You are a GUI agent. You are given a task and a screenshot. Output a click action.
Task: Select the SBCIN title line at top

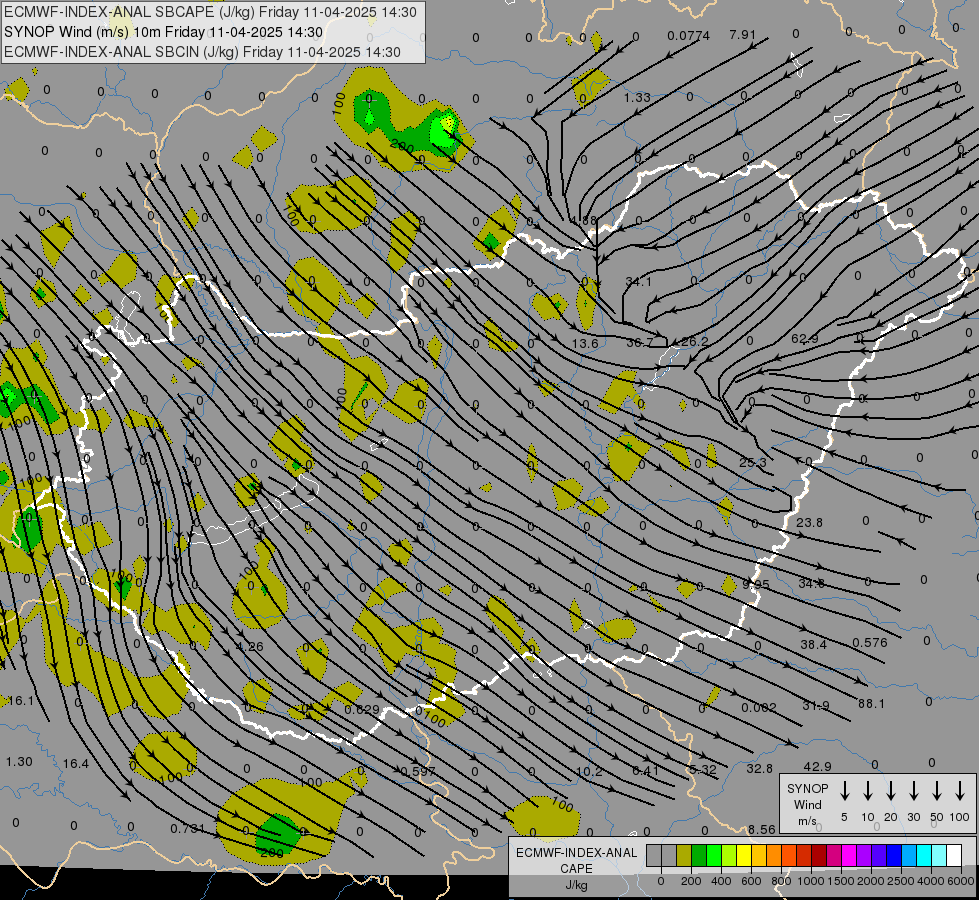202,52
